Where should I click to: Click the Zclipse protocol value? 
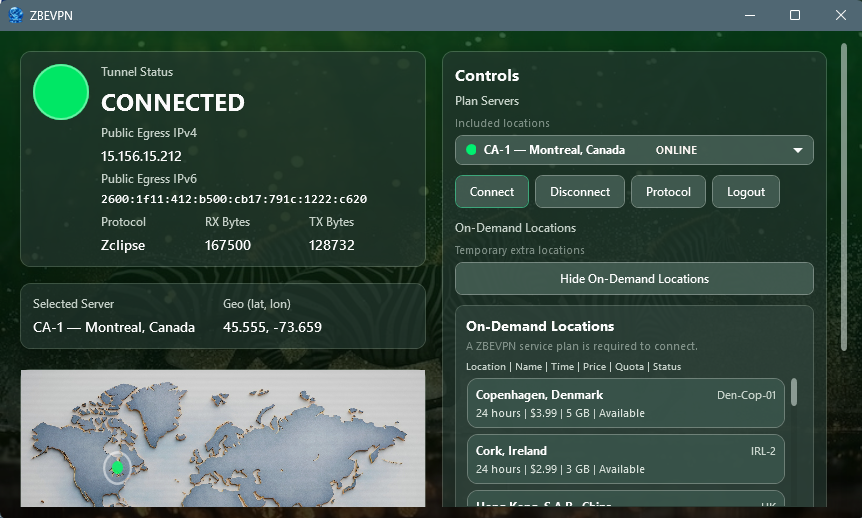coord(123,245)
